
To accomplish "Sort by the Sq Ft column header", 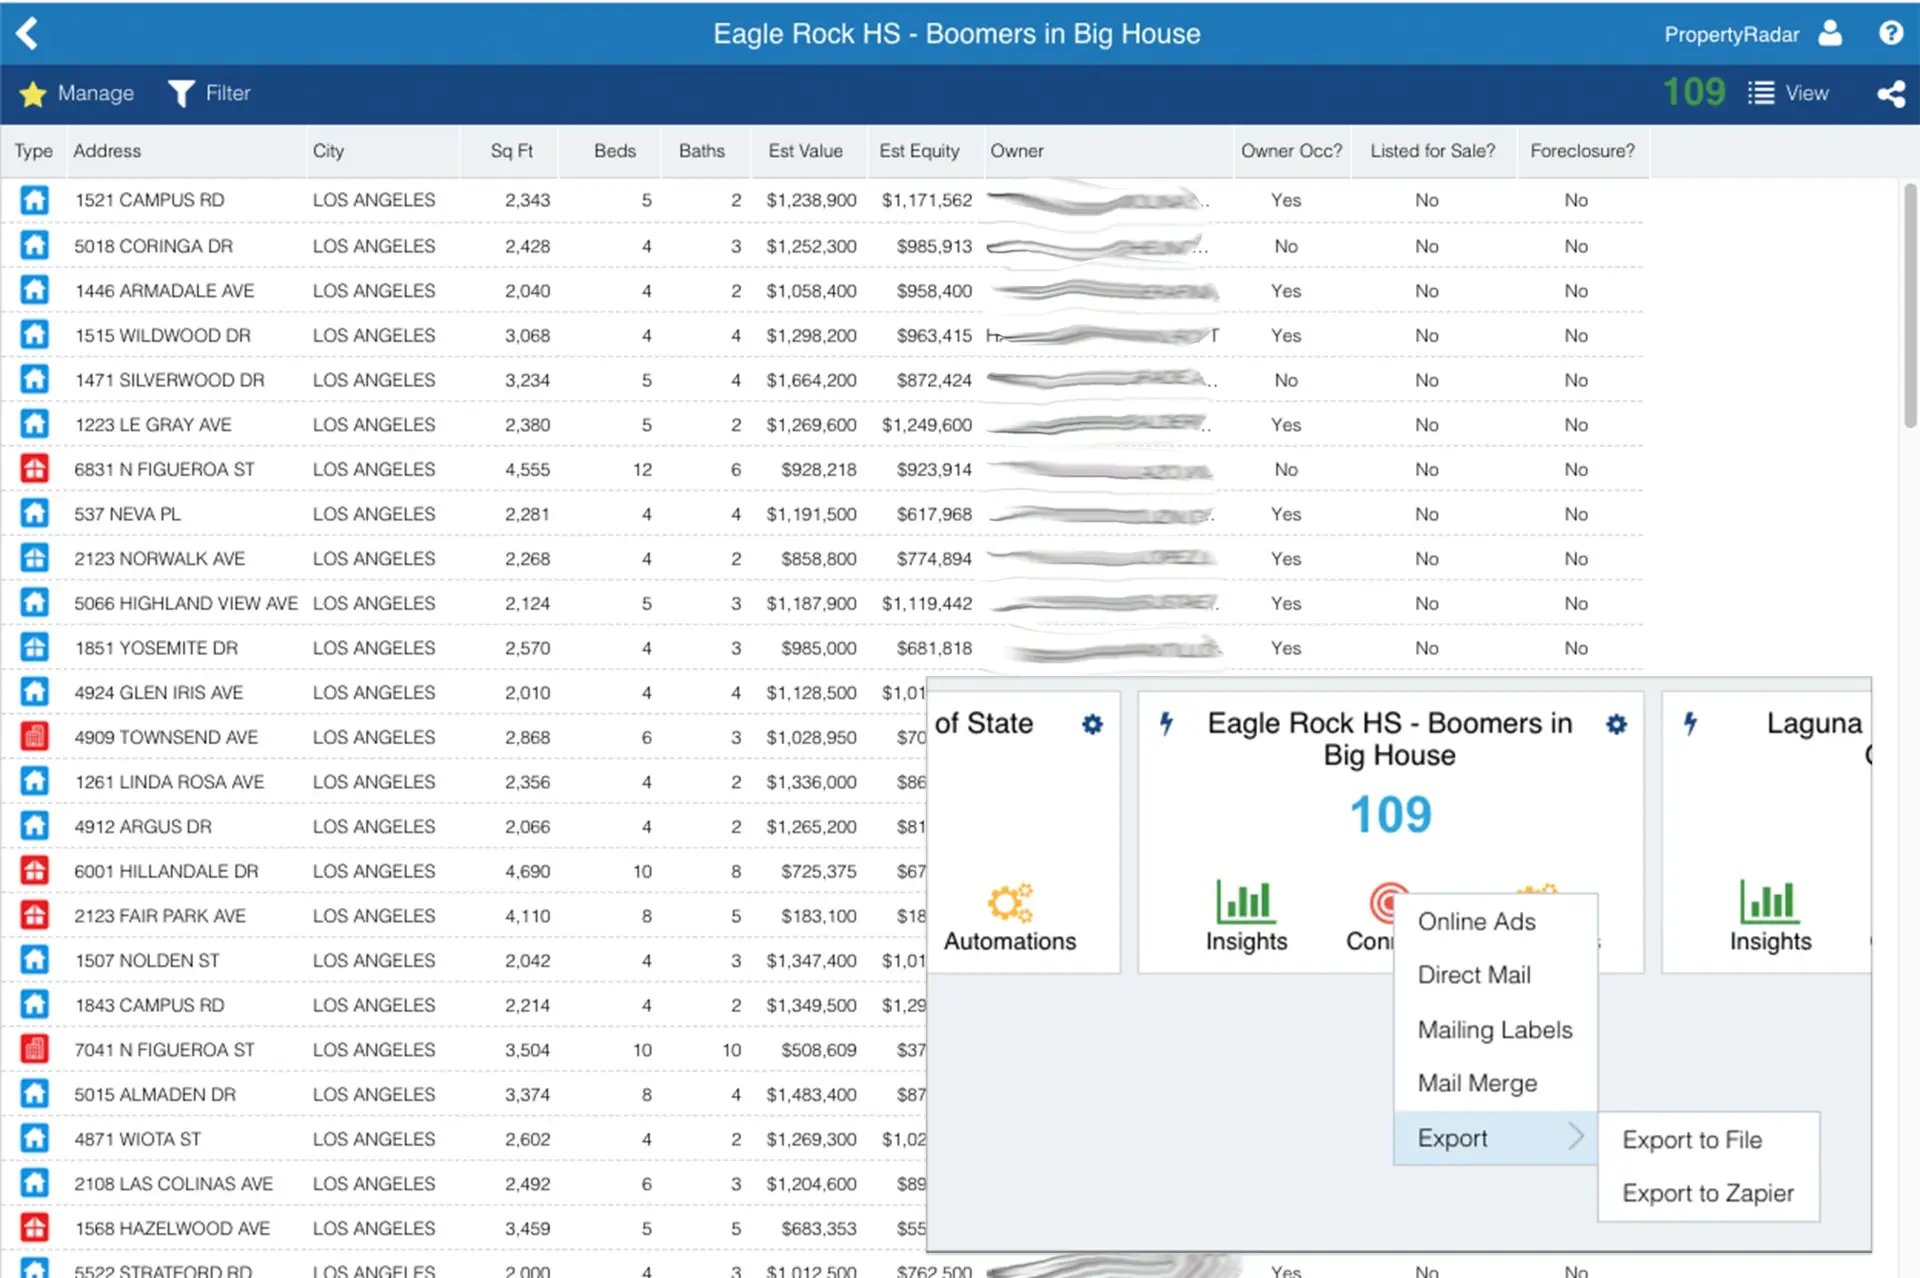I will coord(511,151).
